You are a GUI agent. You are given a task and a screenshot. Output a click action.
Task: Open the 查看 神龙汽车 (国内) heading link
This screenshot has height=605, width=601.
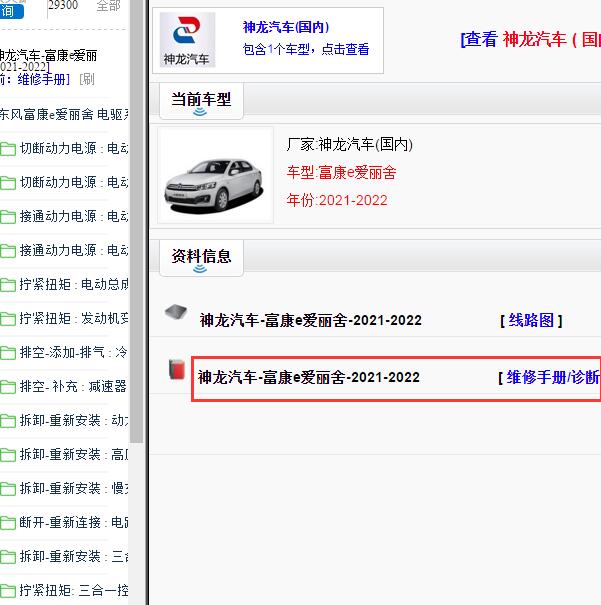pyautogui.click(x=530, y=39)
